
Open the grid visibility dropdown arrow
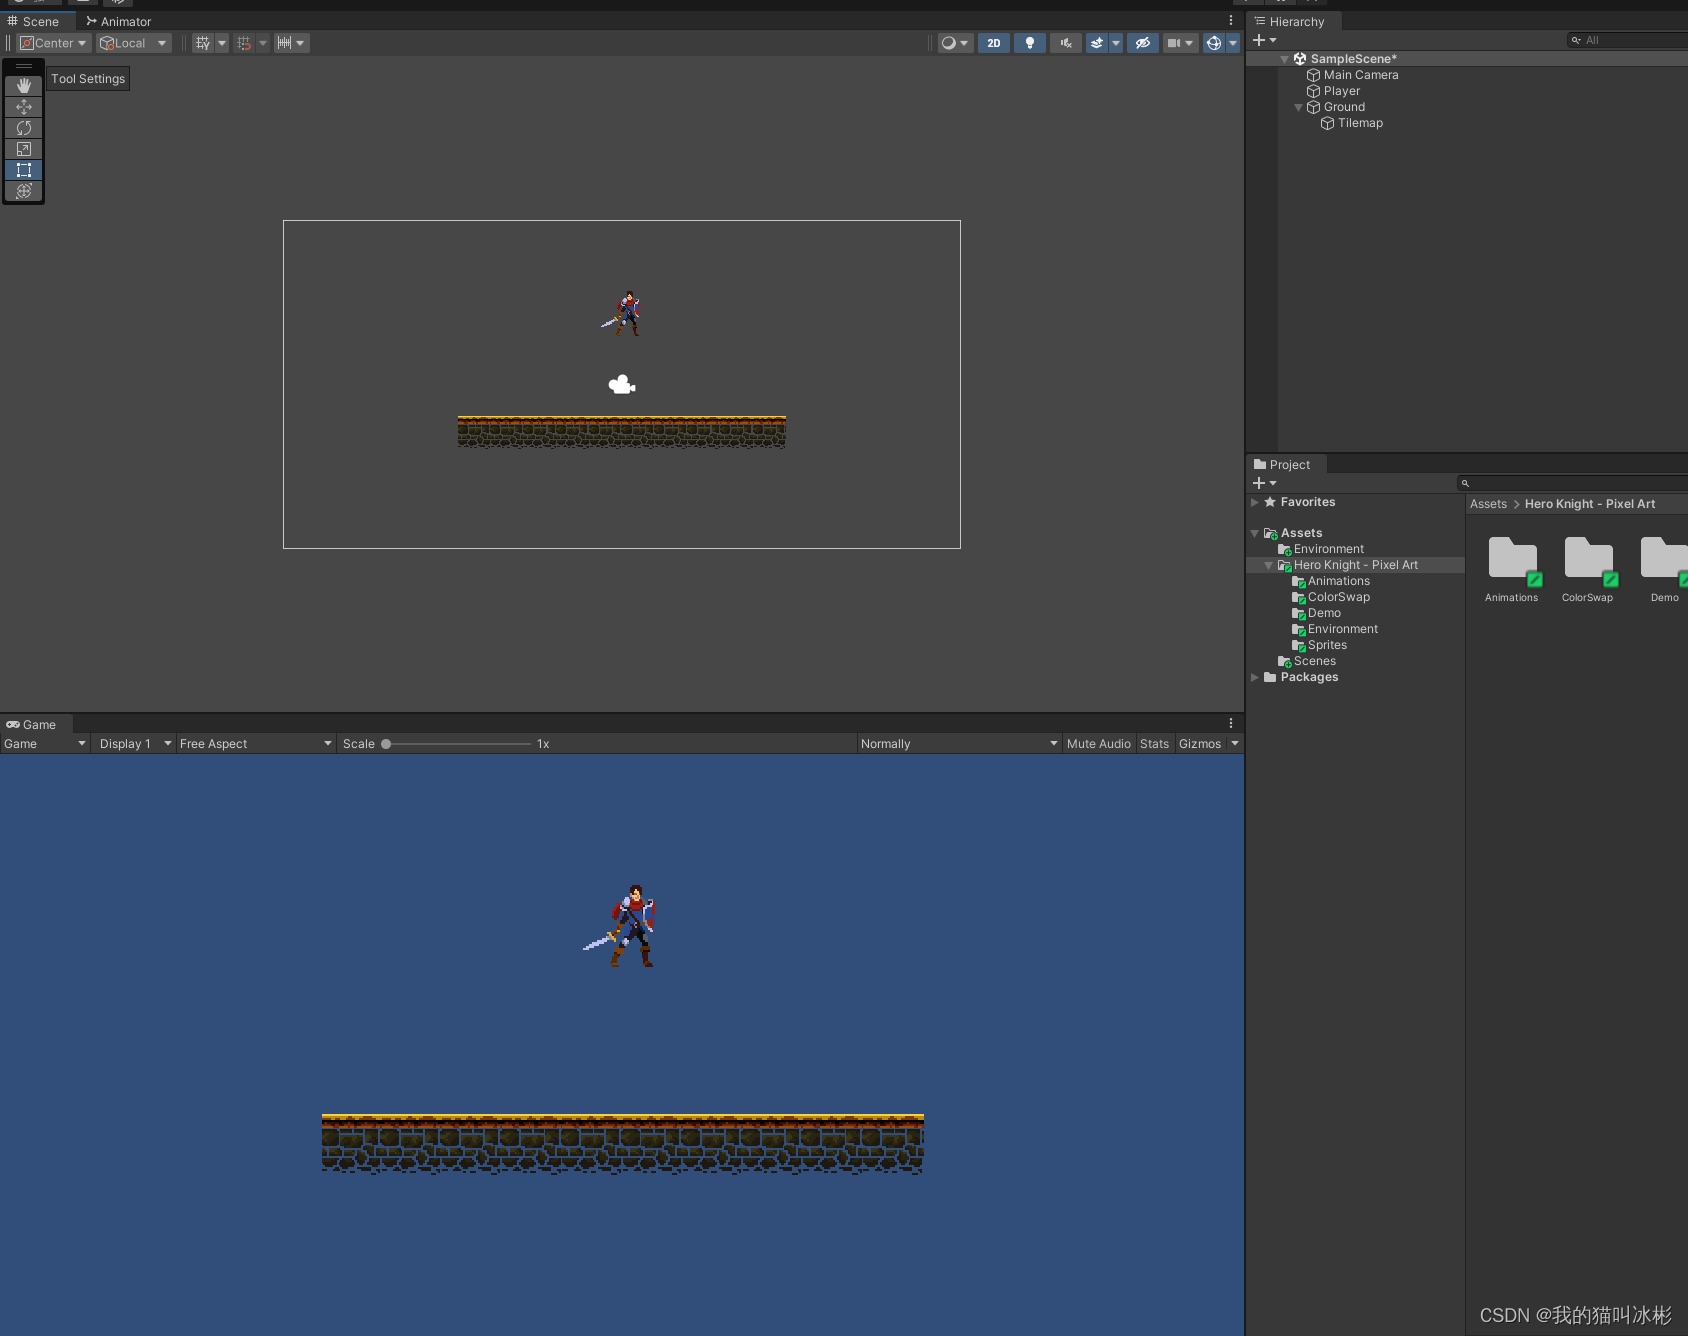coord(222,43)
